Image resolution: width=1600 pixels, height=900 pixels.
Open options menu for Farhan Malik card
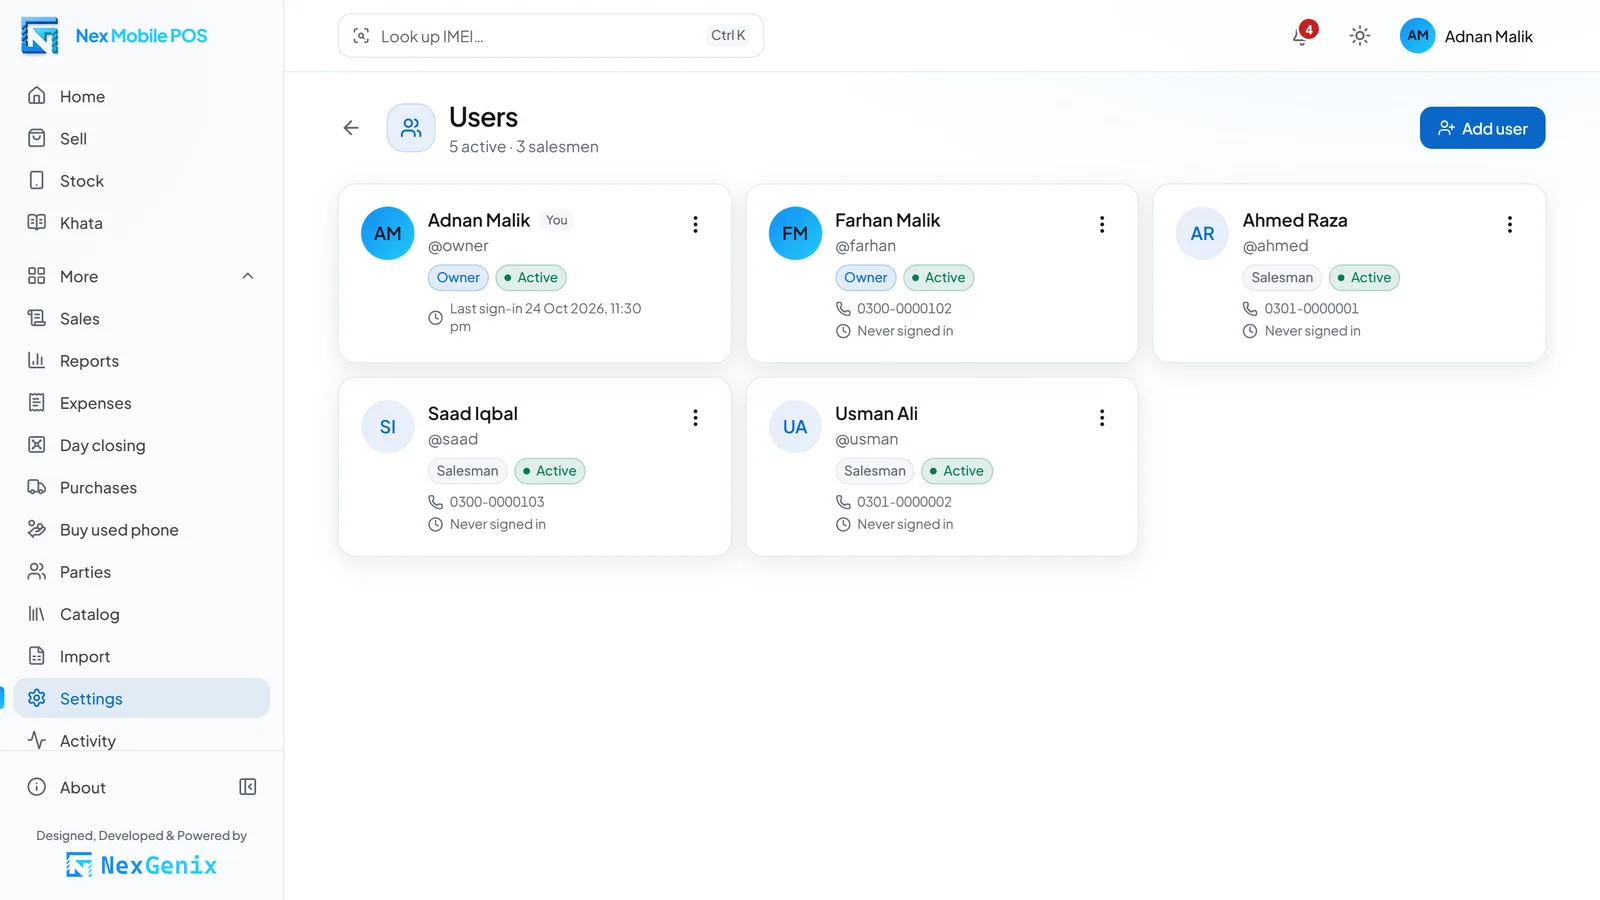[x=1102, y=225]
